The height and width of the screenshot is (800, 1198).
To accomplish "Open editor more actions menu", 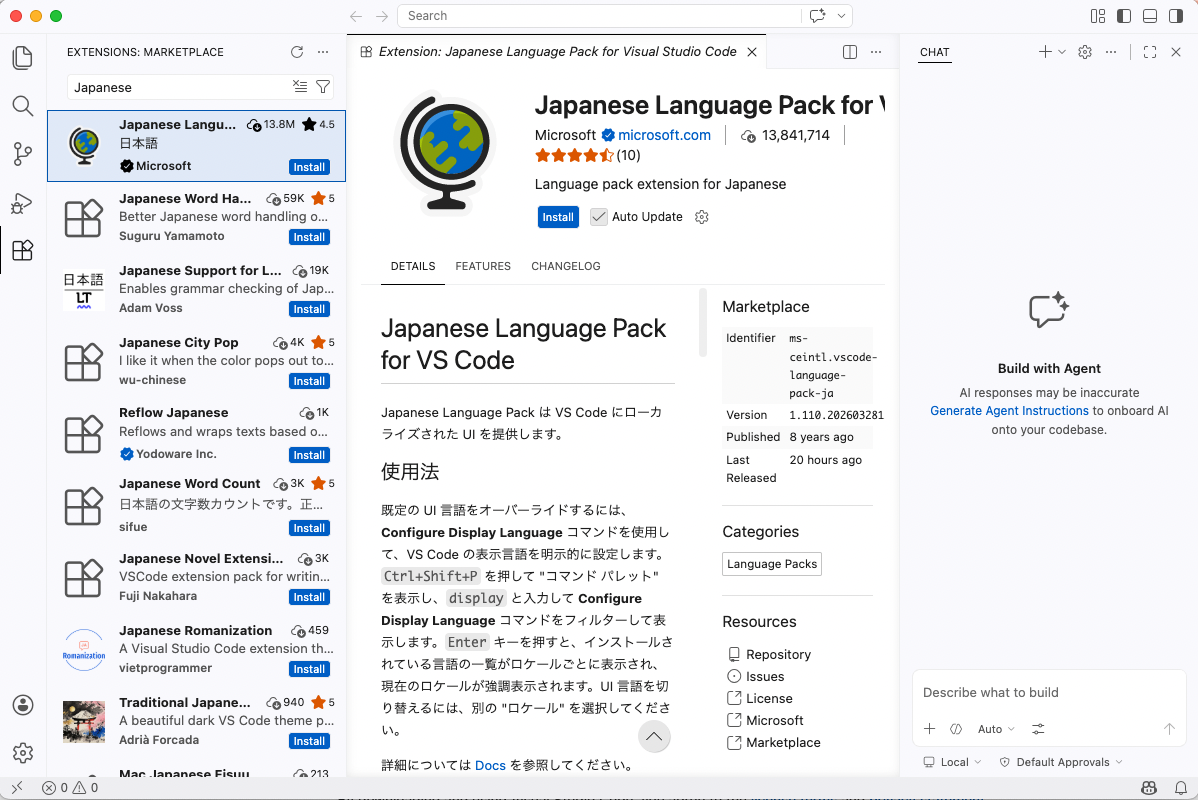I will click(876, 52).
